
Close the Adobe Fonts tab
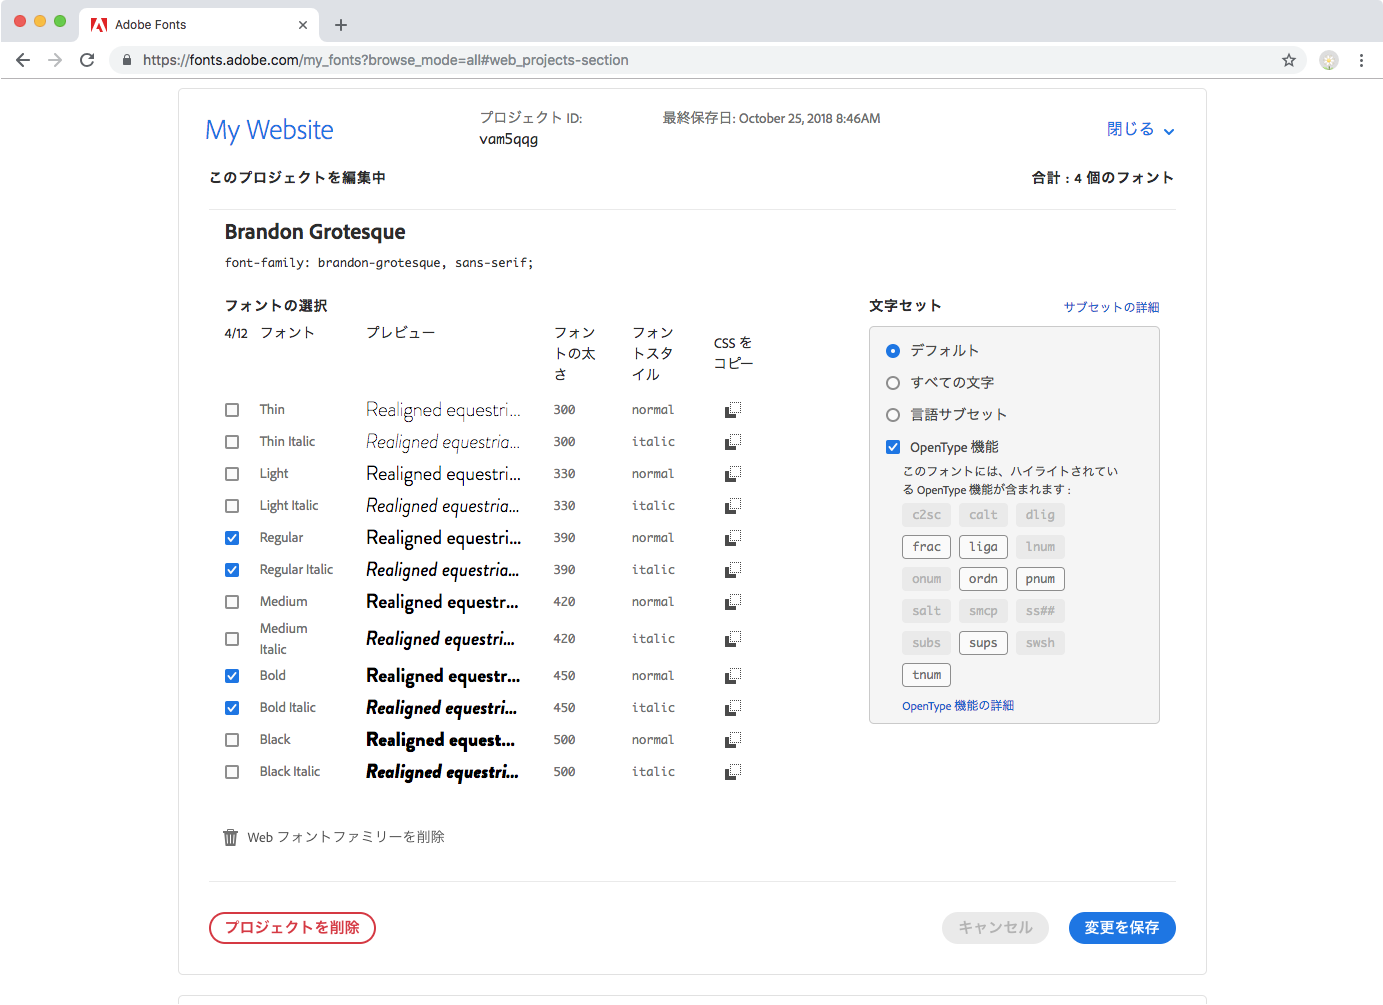point(303,25)
